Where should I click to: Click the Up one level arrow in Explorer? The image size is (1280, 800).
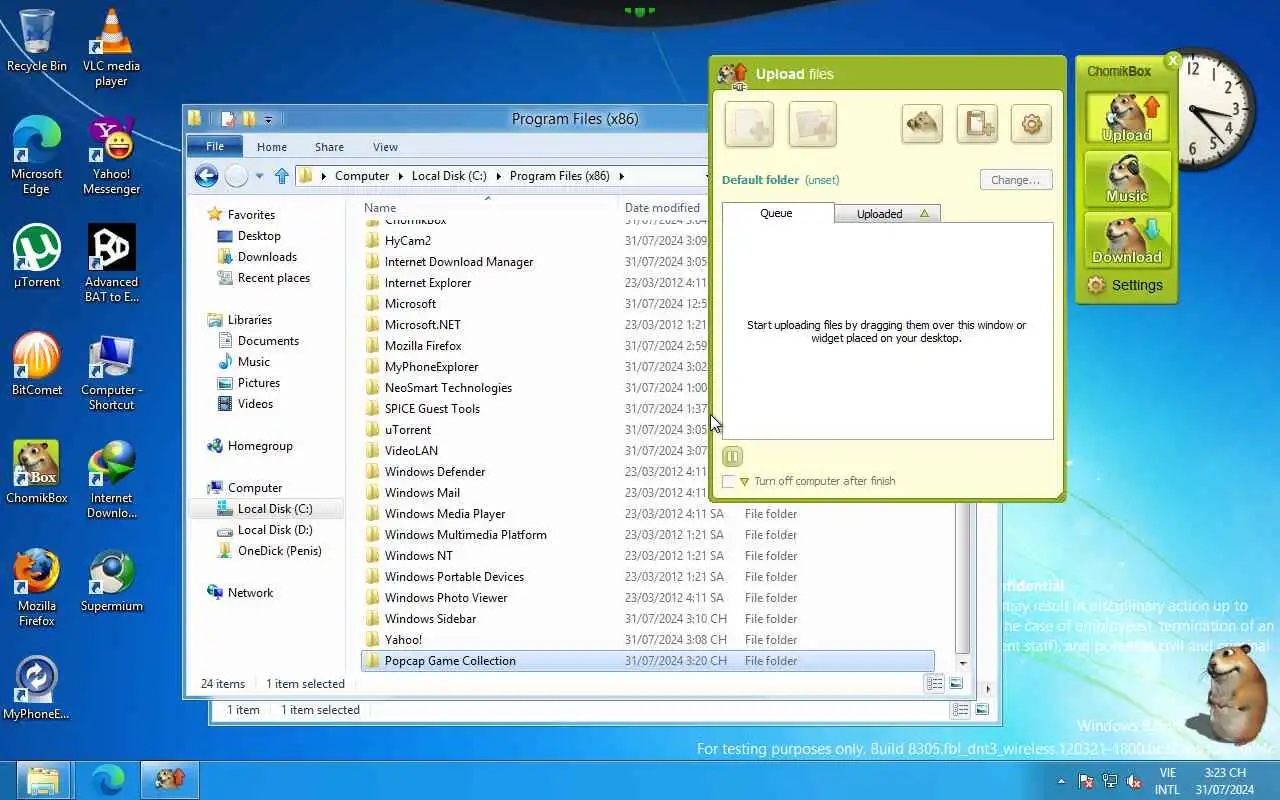coord(281,176)
